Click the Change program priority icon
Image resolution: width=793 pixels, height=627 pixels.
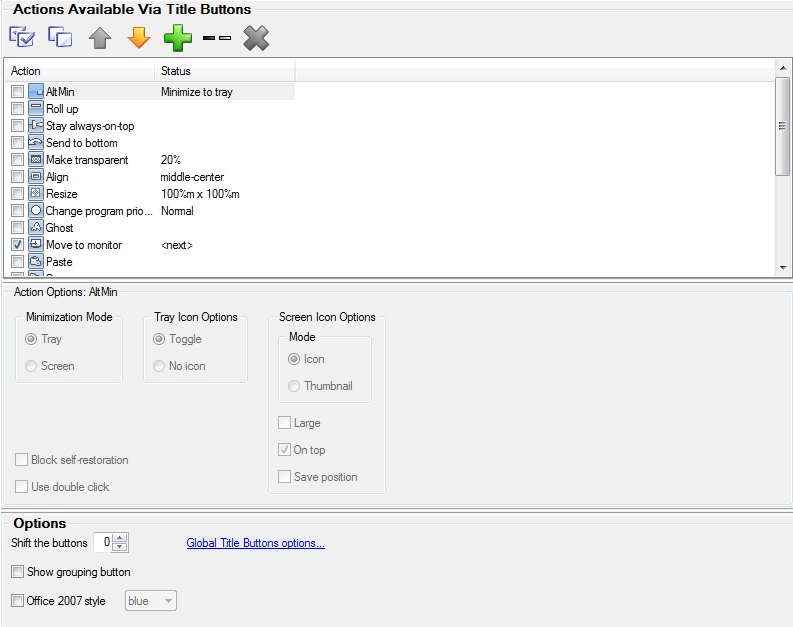[x=36, y=210]
